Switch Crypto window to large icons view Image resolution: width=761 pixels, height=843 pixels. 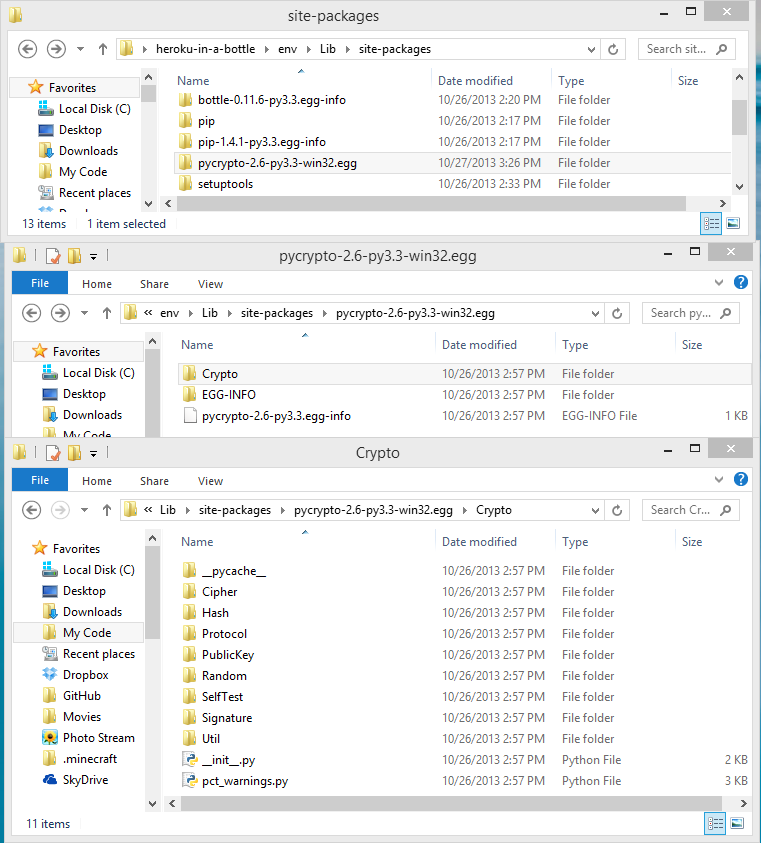(737, 823)
